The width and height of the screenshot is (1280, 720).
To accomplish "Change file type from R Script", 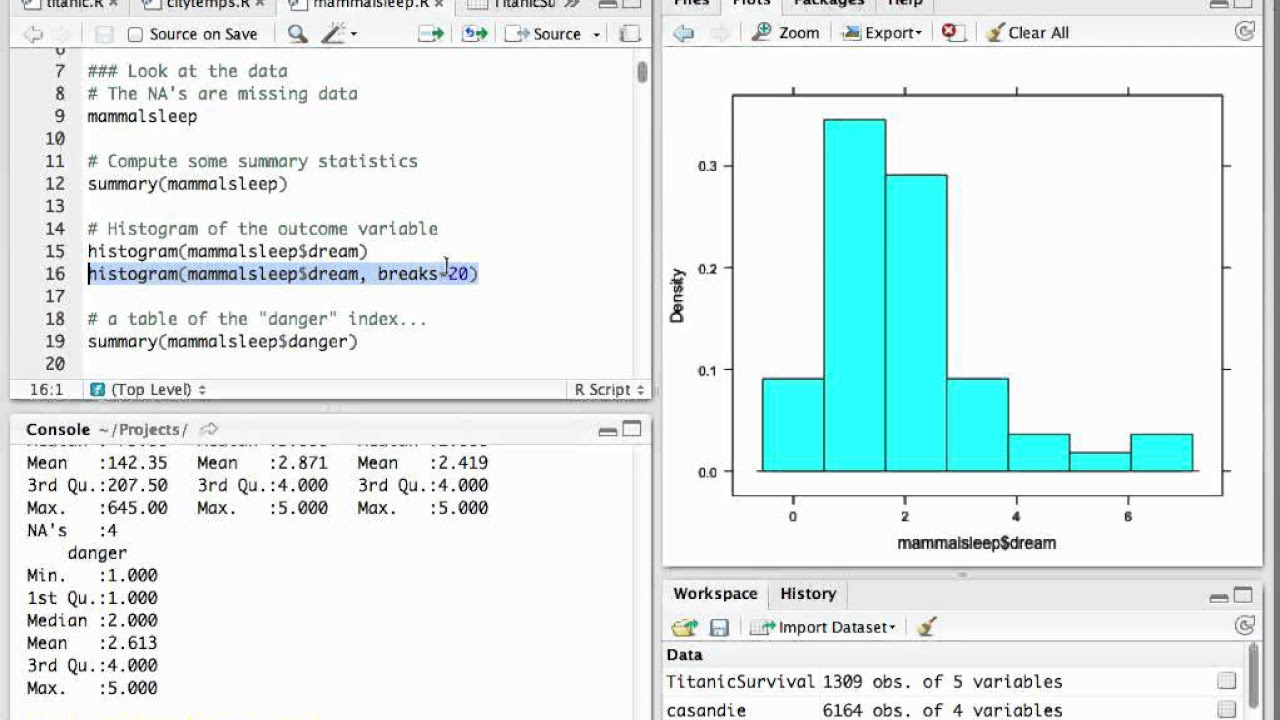I will pyautogui.click(x=610, y=390).
